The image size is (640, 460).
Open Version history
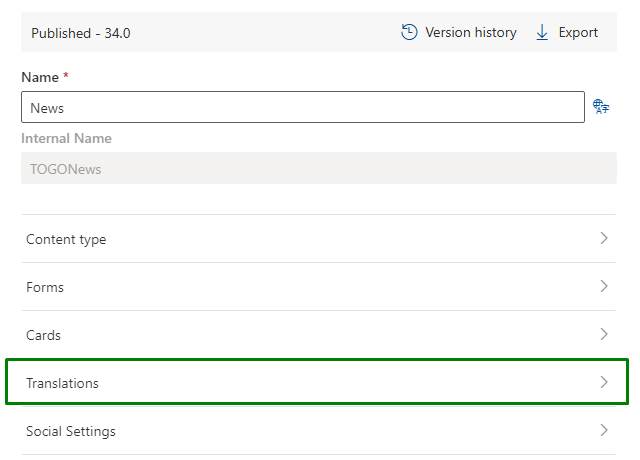point(459,32)
